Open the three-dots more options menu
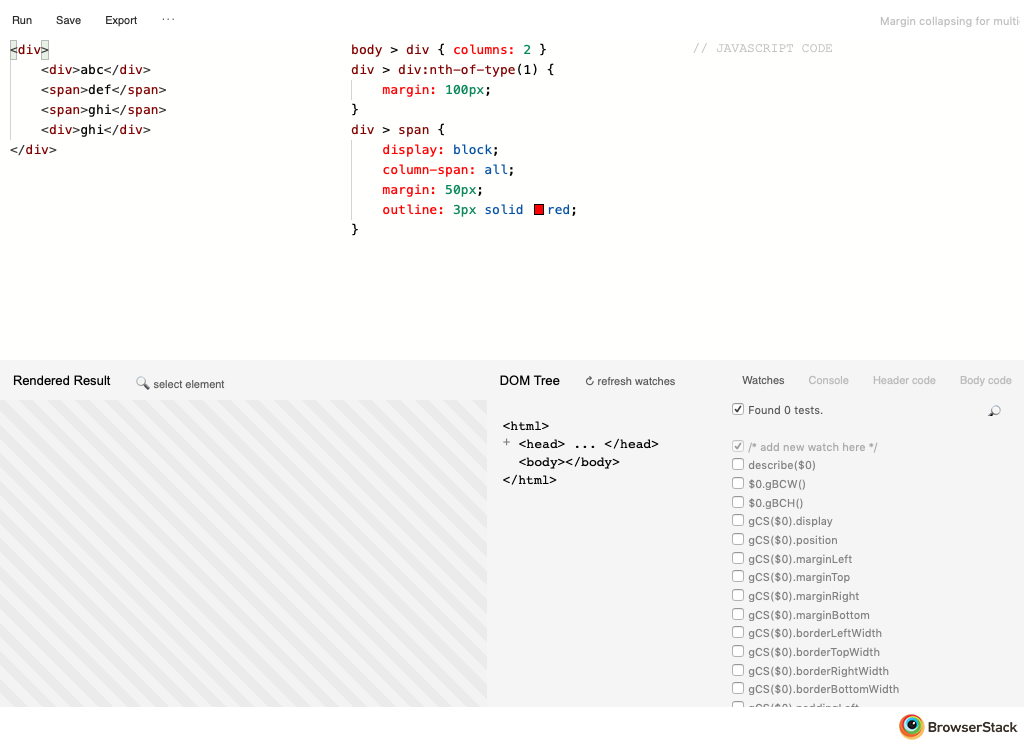The width and height of the screenshot is (1024, 746). pos(168,20)
